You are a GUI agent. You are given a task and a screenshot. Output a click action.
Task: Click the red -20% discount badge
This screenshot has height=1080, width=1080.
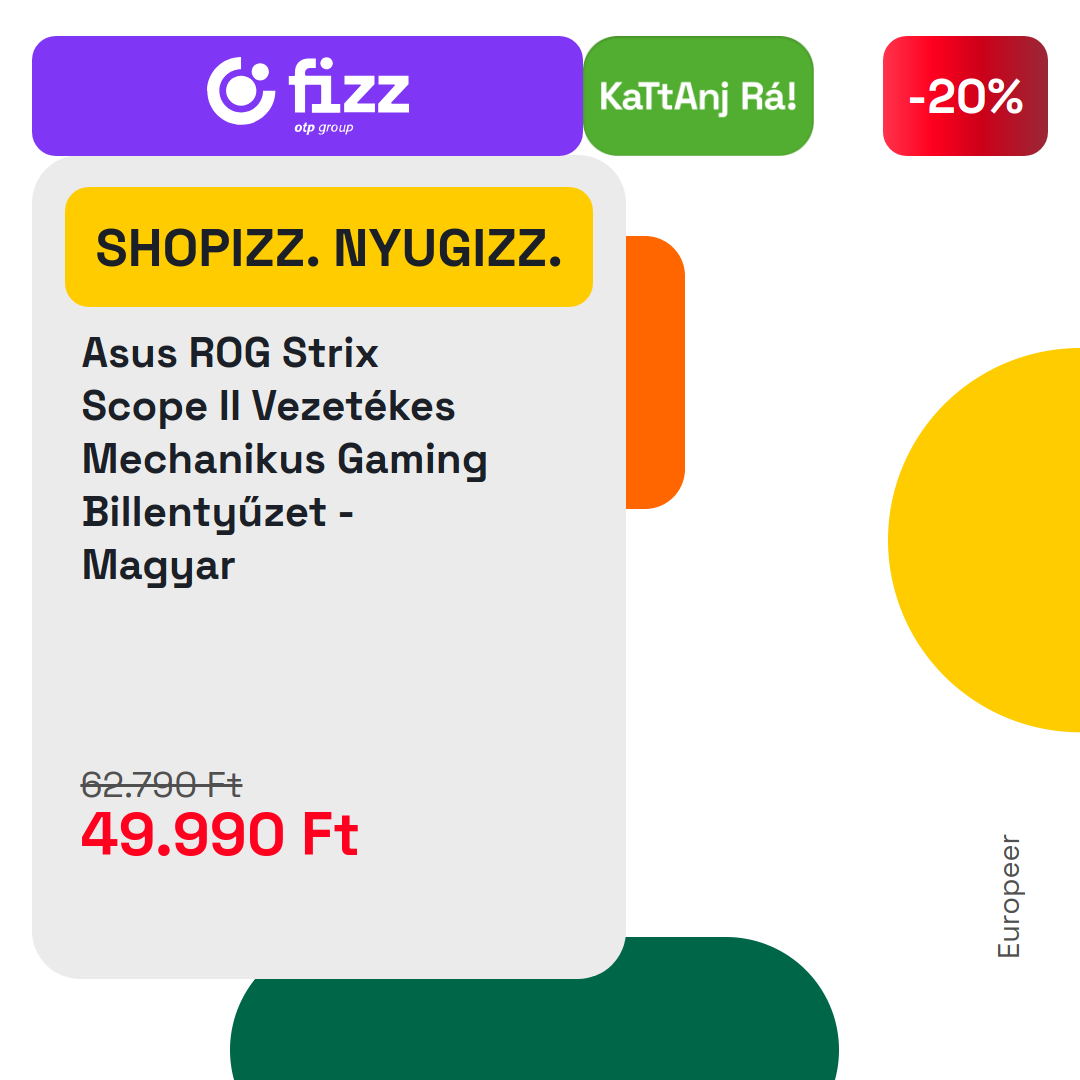[x=965, y=96]
